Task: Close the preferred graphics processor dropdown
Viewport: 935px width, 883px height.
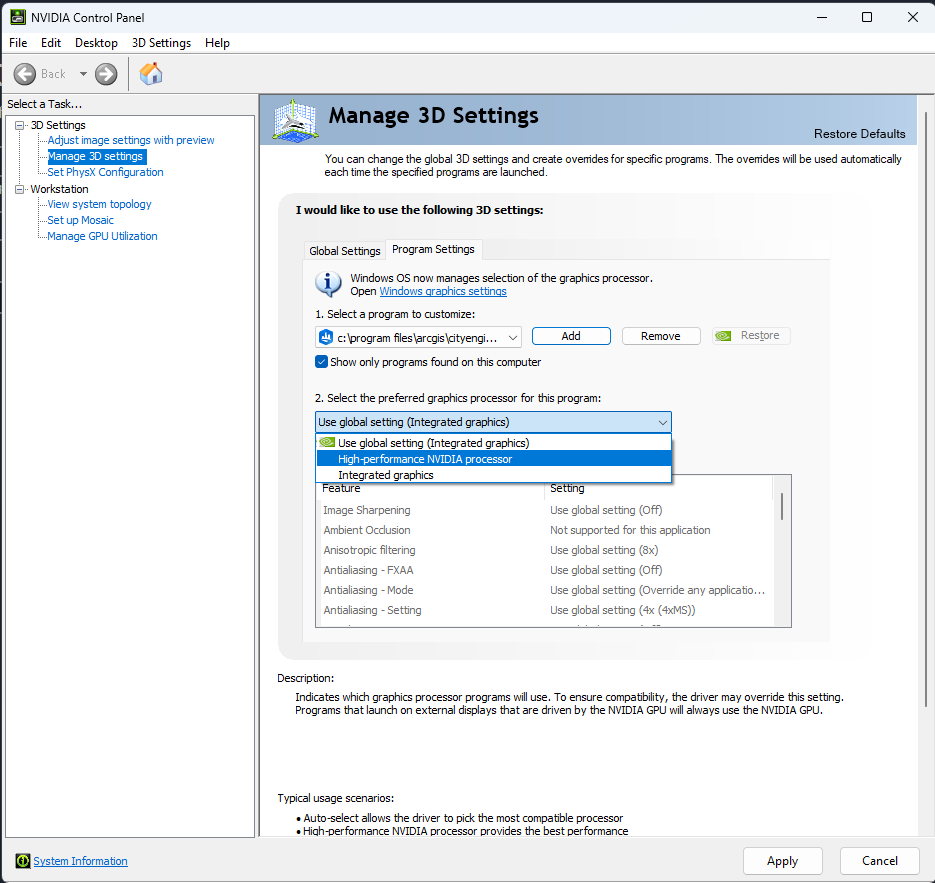Action: click(662, 422)
